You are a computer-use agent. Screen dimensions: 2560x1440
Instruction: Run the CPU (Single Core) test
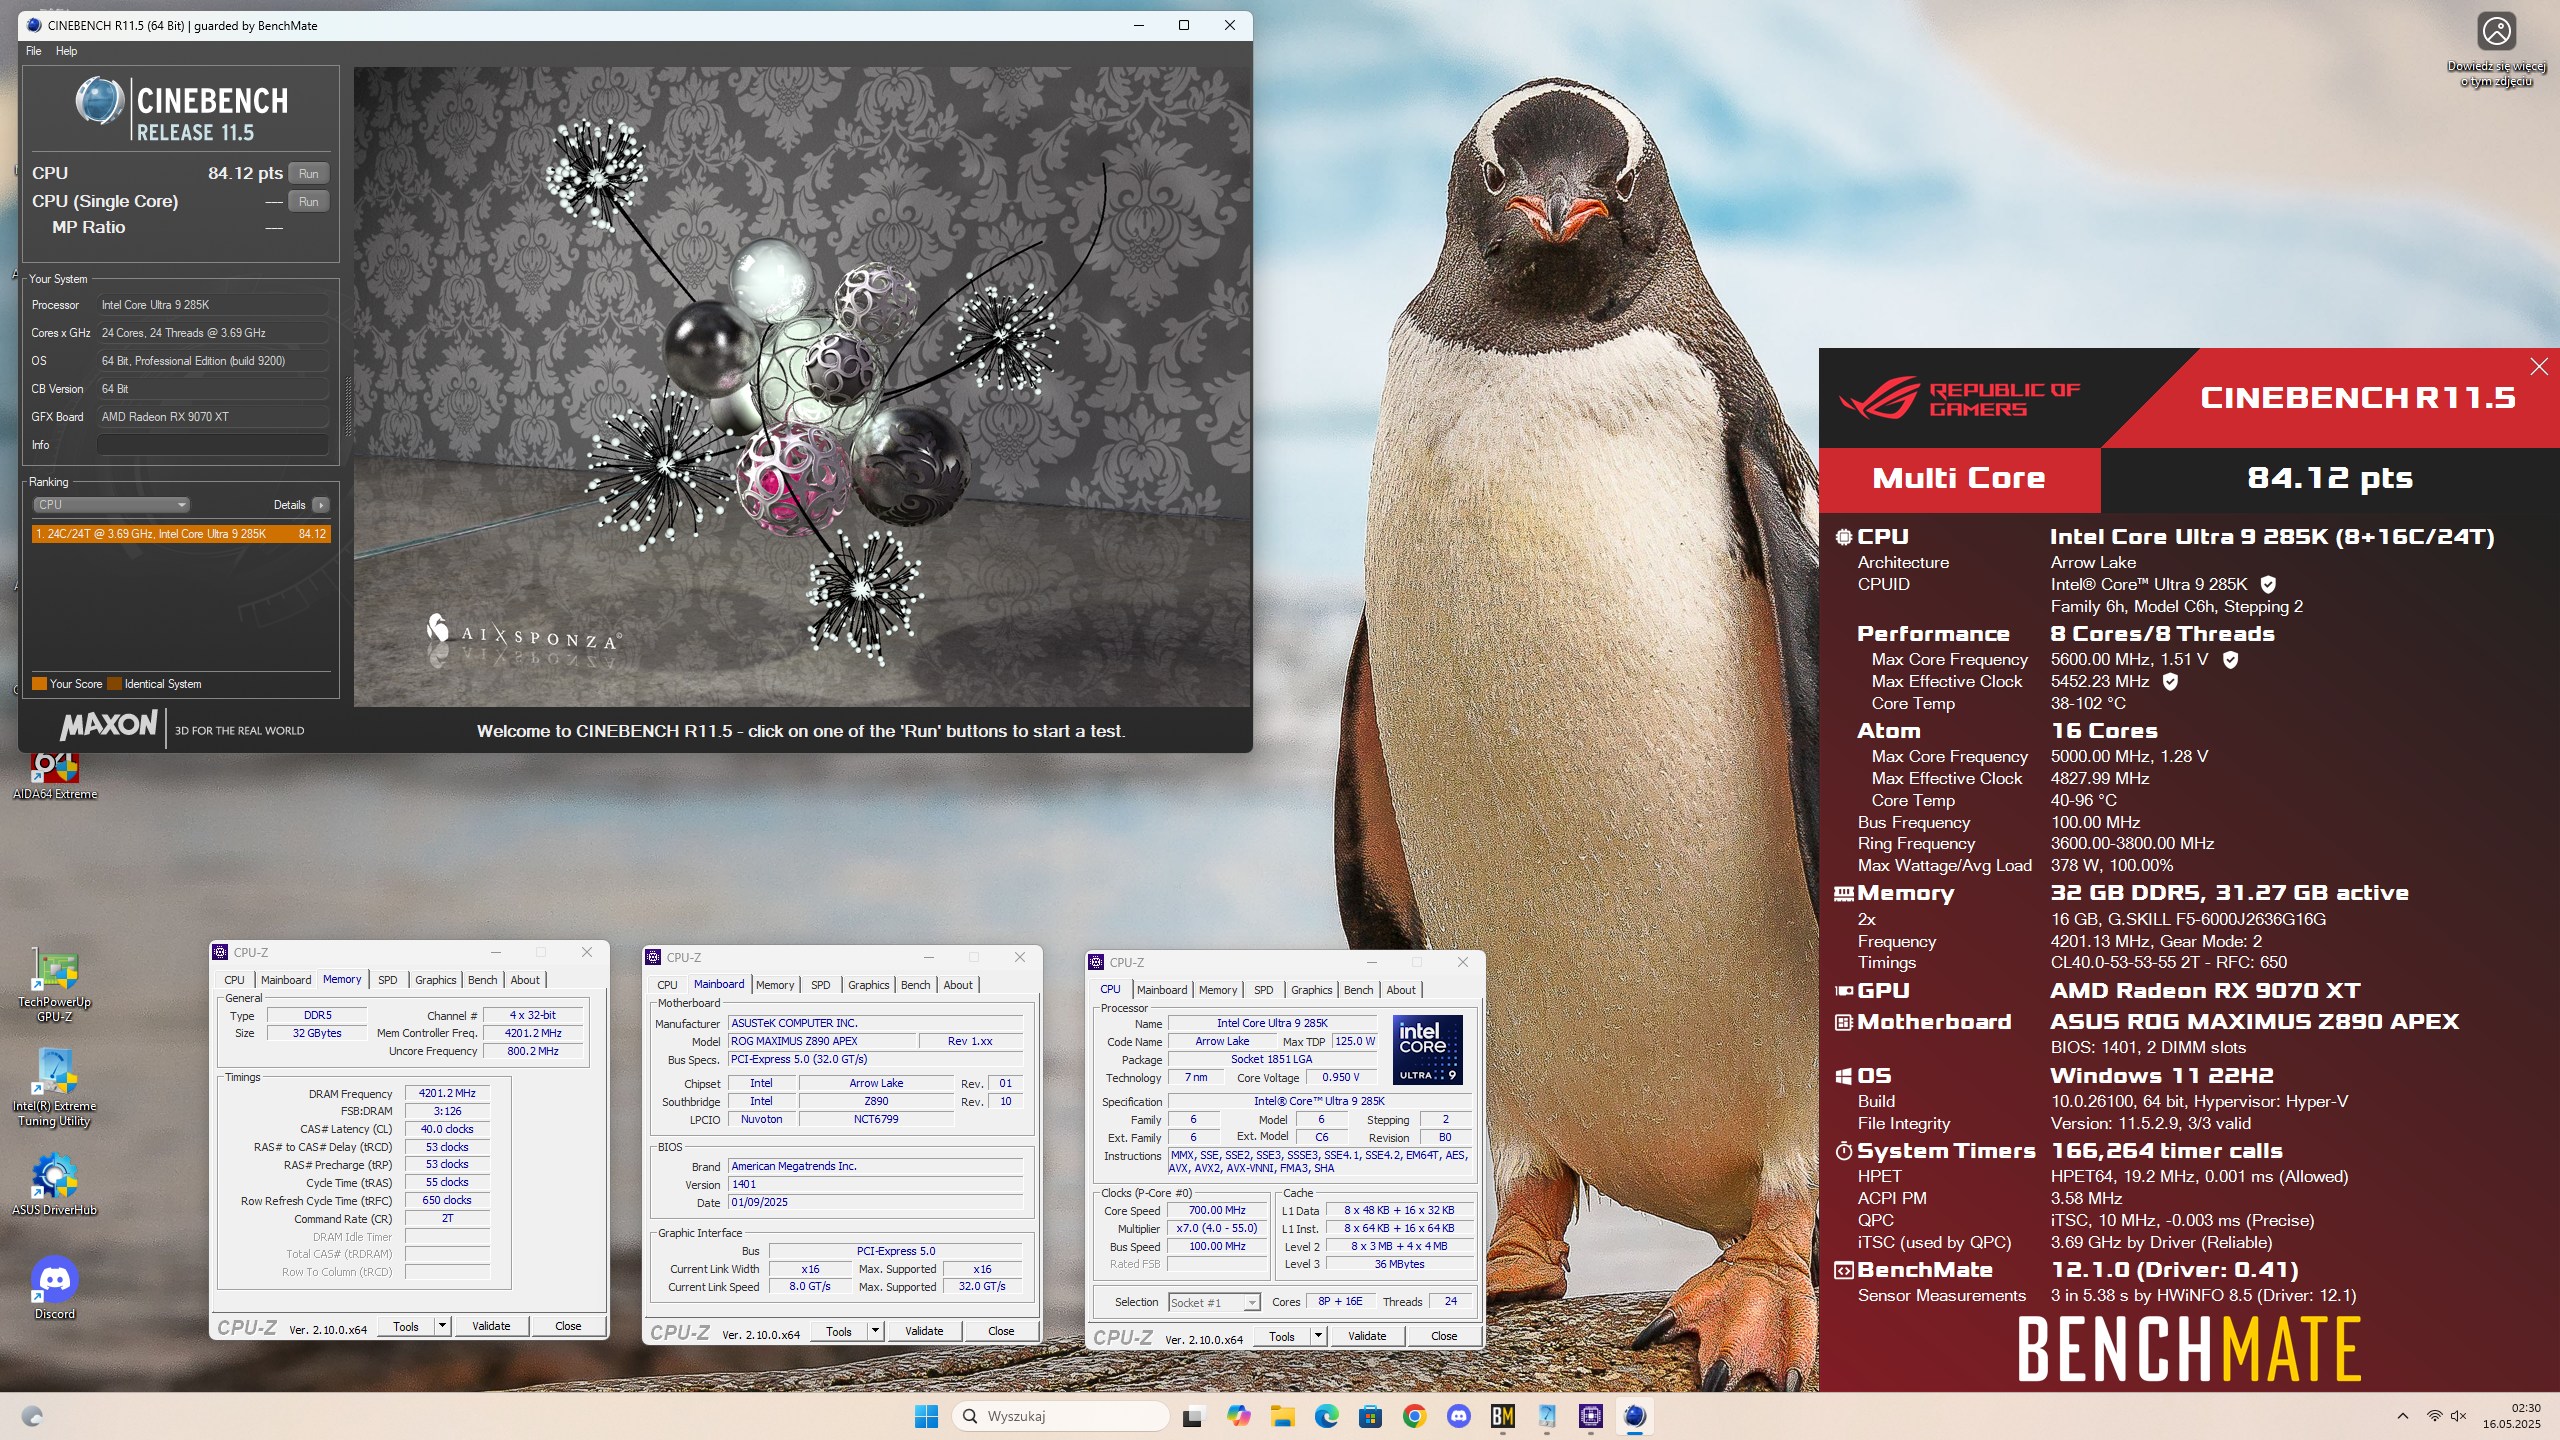(308, 201)
